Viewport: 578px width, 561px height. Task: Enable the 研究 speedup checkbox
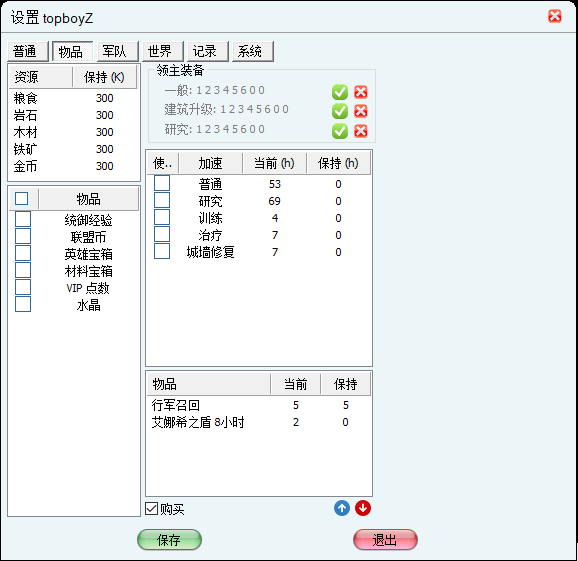(x=162, y=200)
